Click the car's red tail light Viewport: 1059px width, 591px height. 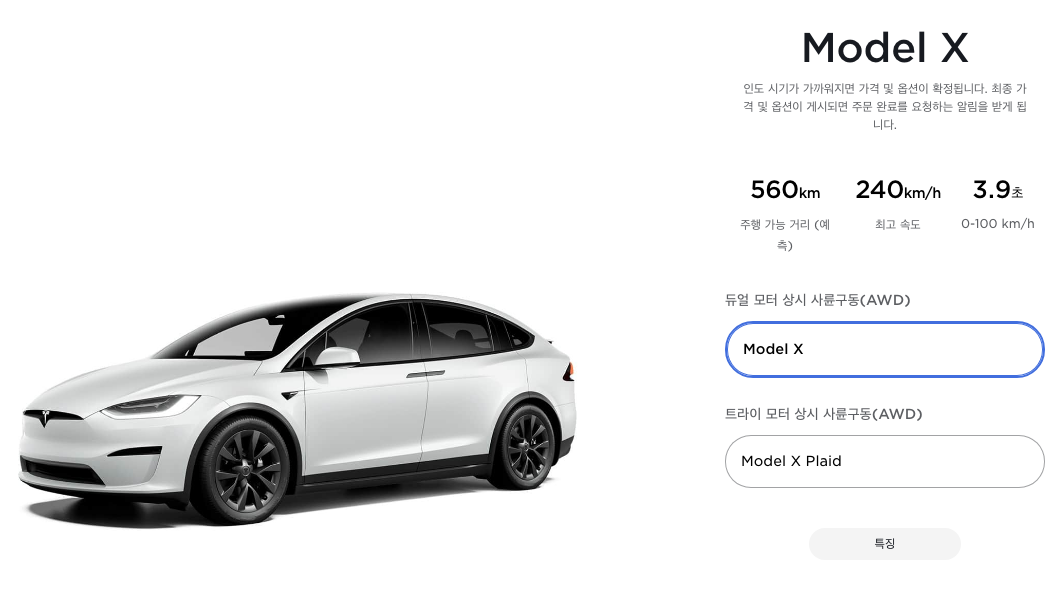pyautogui.click(x=569, y=371)
